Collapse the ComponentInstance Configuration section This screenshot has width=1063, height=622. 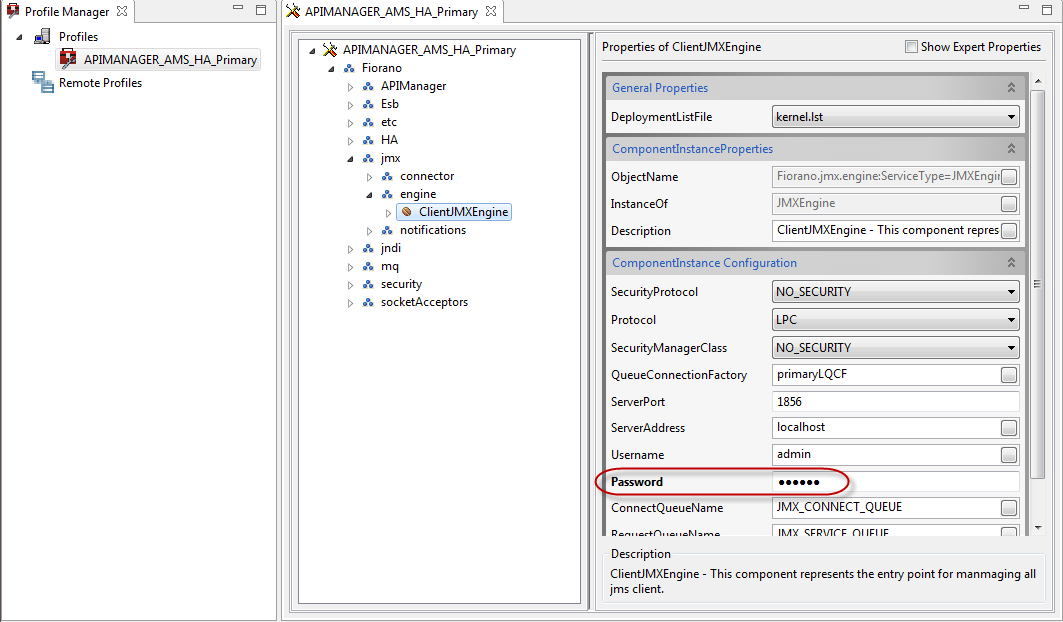click(x=1011, y=263)
